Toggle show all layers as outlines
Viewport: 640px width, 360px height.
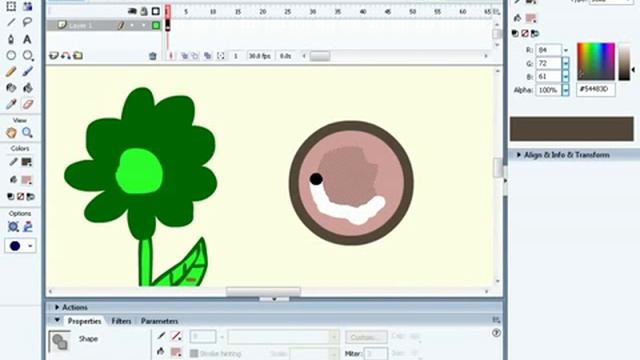click(x=156, y=11)
